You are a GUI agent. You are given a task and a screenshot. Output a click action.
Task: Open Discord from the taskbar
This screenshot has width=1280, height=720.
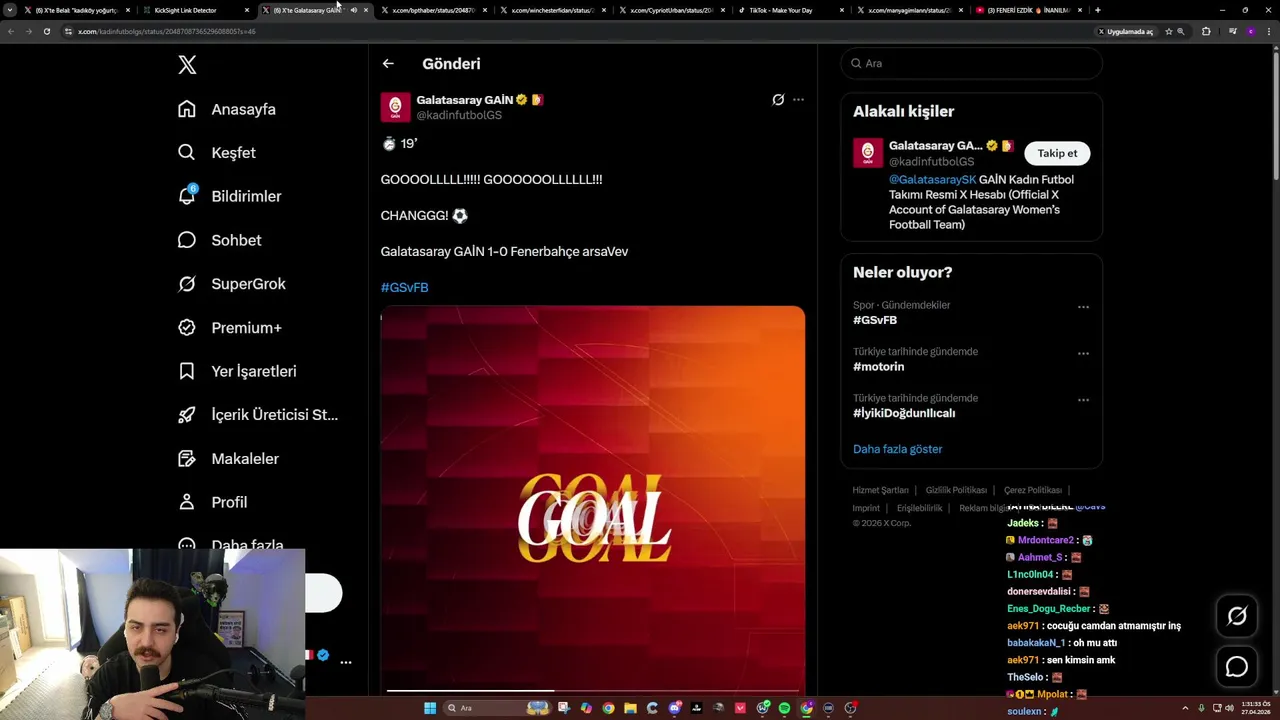(x=674, y=708)
